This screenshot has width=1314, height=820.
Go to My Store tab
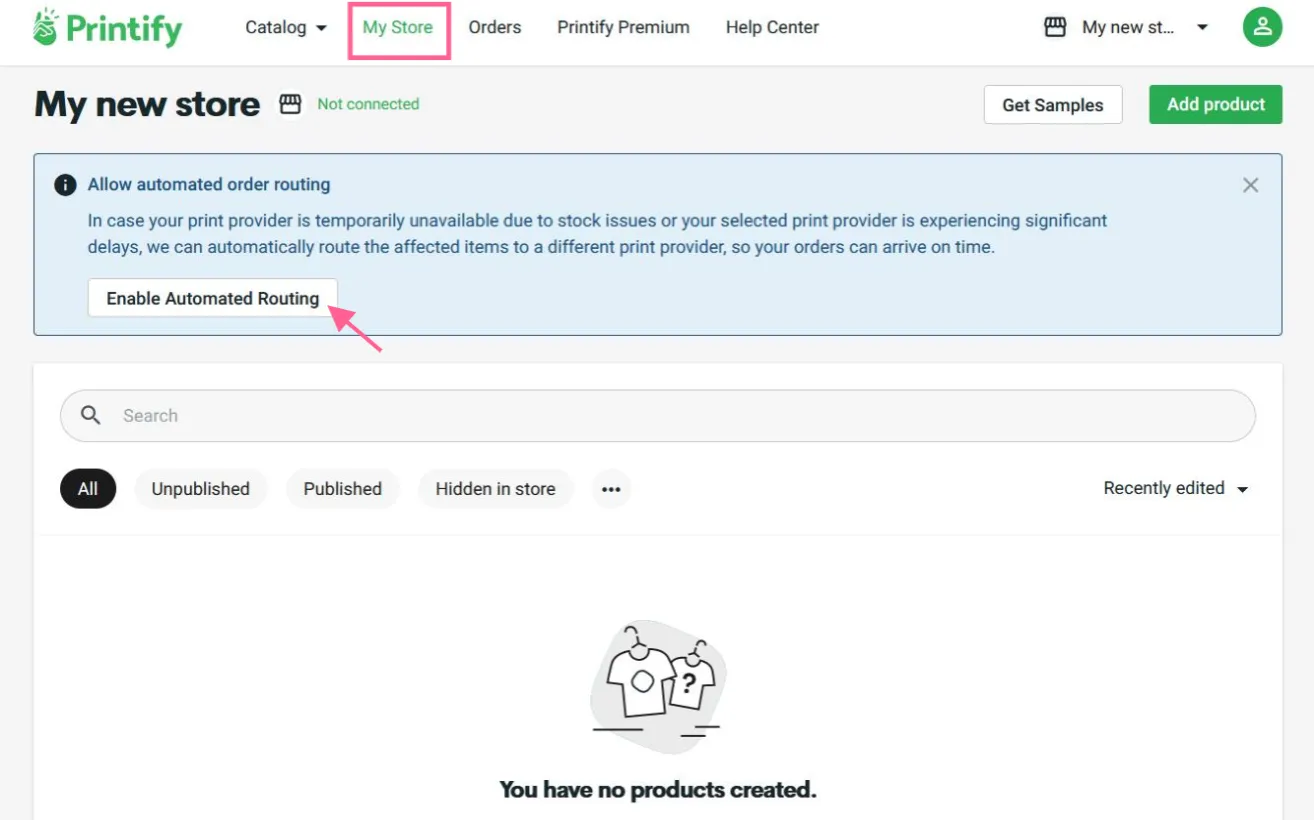398,28
